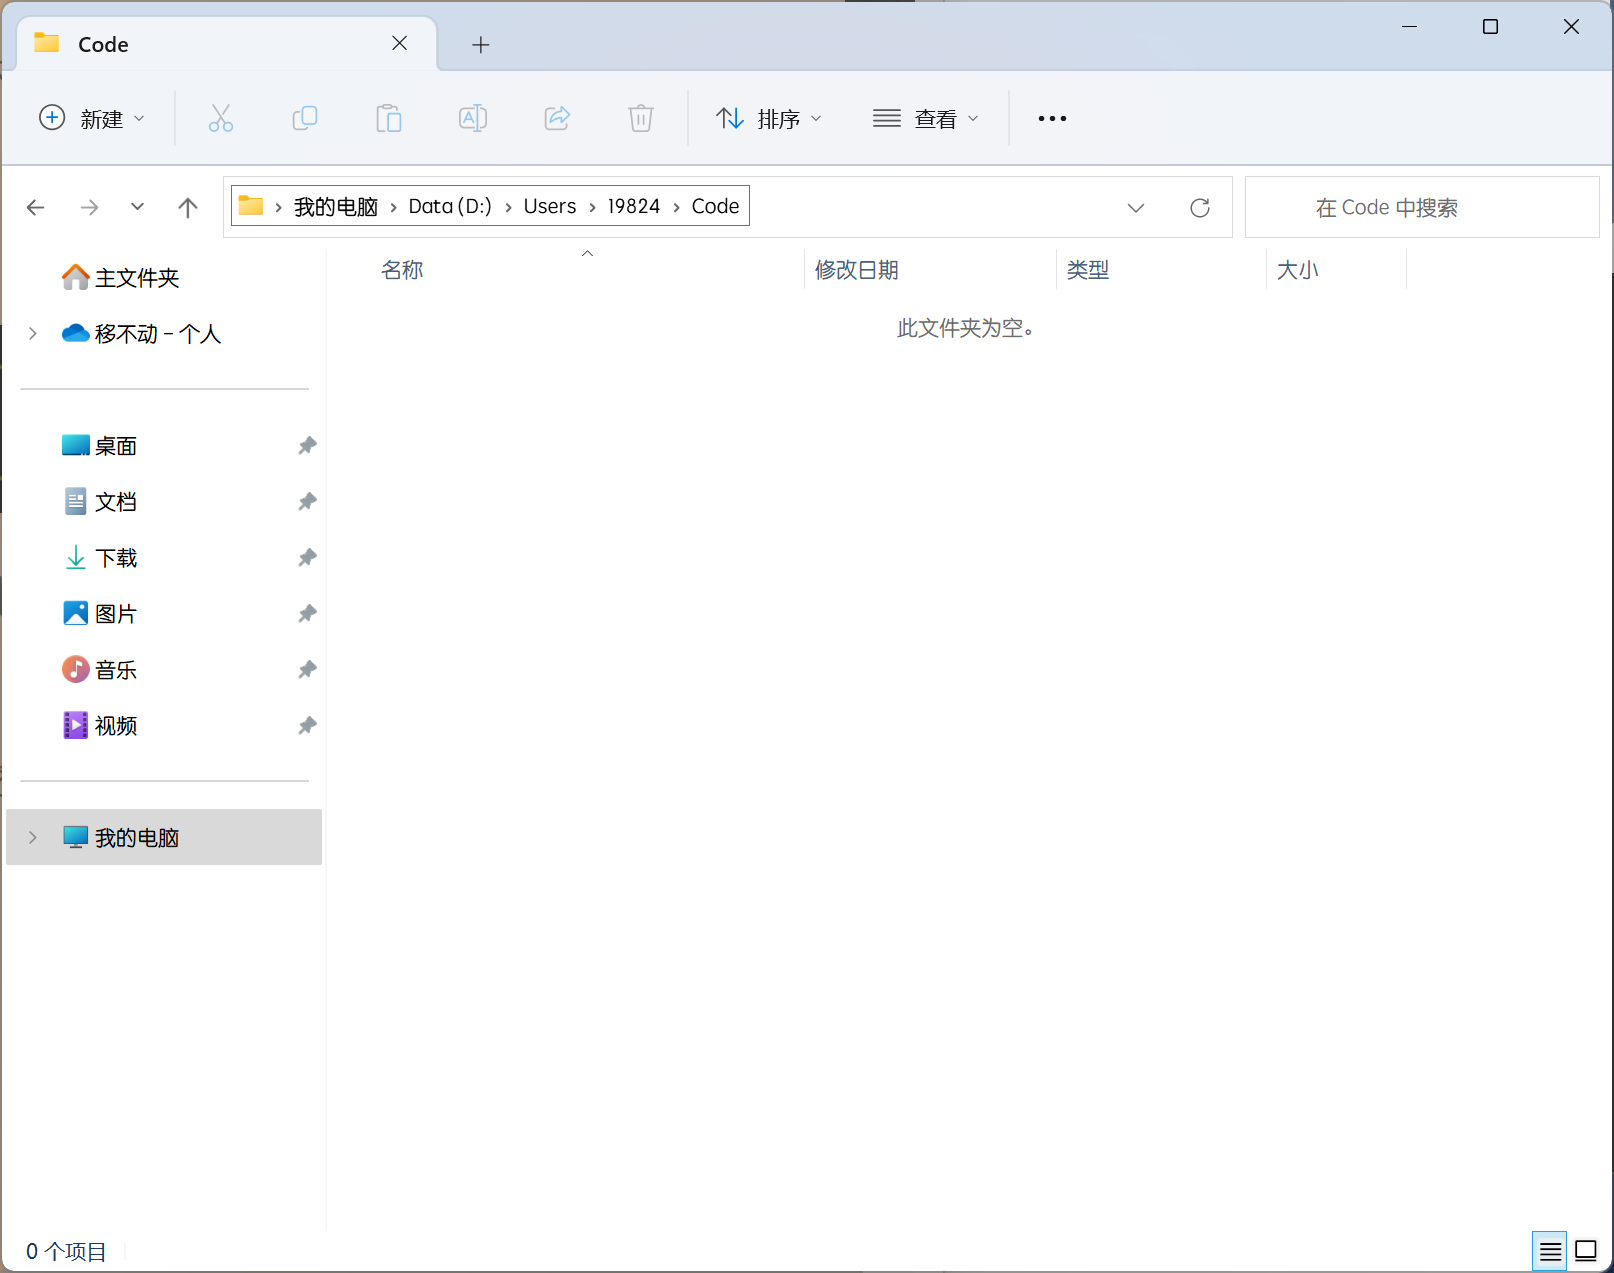The height and width of the screenshot is (1273, 1614).
Task: Unpin 视频 using its pin icon
Action: click(x=307, y=726)
